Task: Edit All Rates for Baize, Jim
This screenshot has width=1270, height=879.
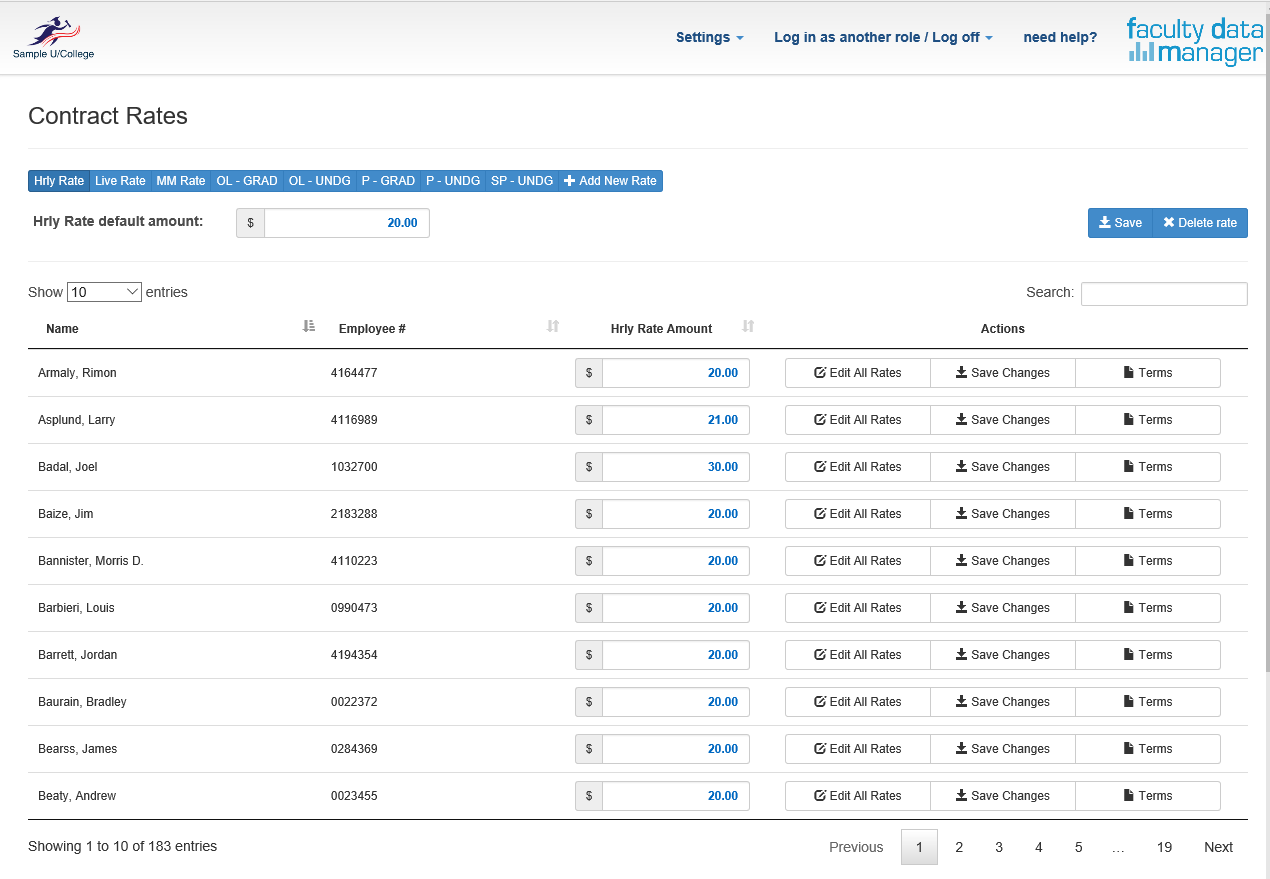Action: coord(858,514)
